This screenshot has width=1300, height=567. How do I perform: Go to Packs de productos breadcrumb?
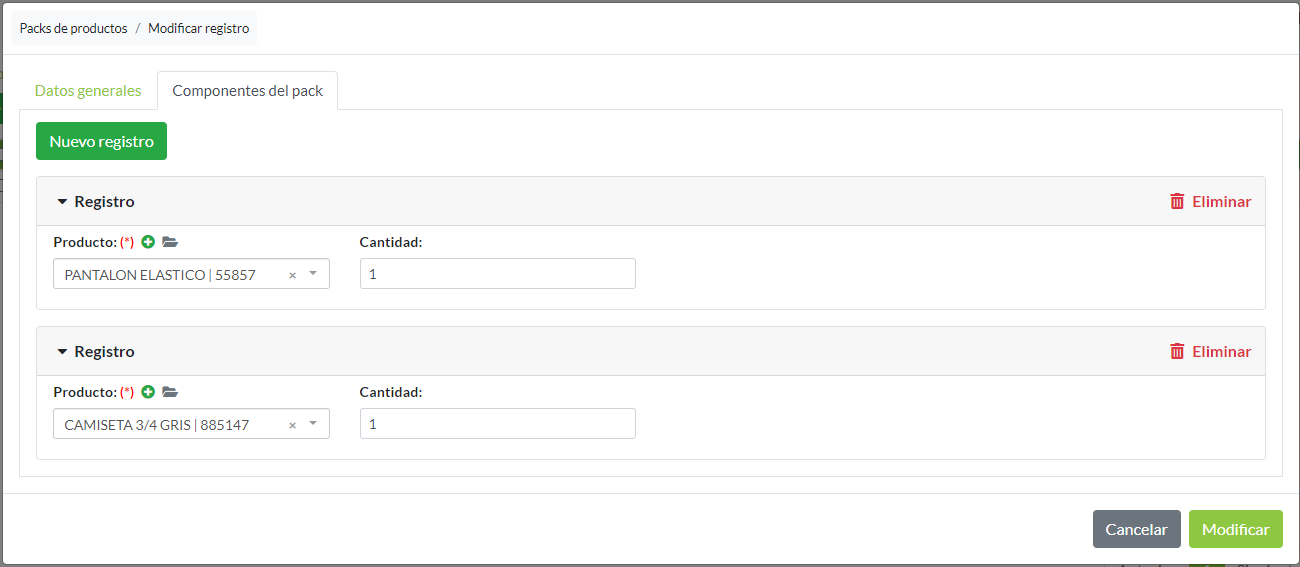click(73, 29)
